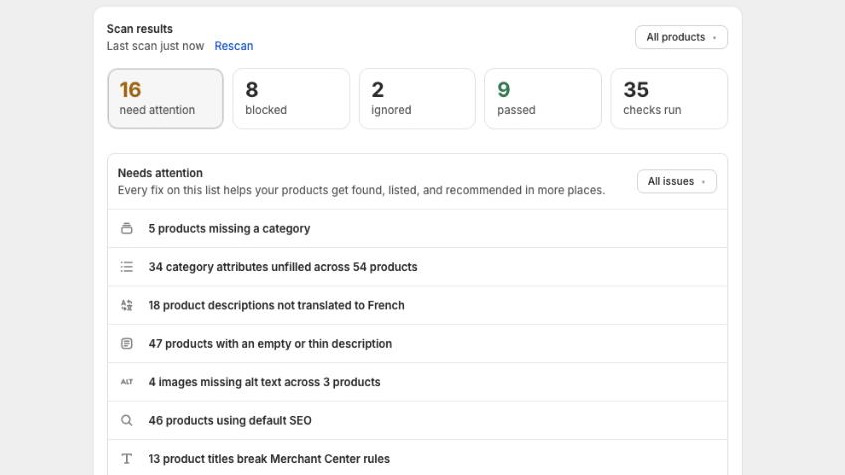Click the 'Needs attention' section heading
Screen dimensions: 845x475
160,173
